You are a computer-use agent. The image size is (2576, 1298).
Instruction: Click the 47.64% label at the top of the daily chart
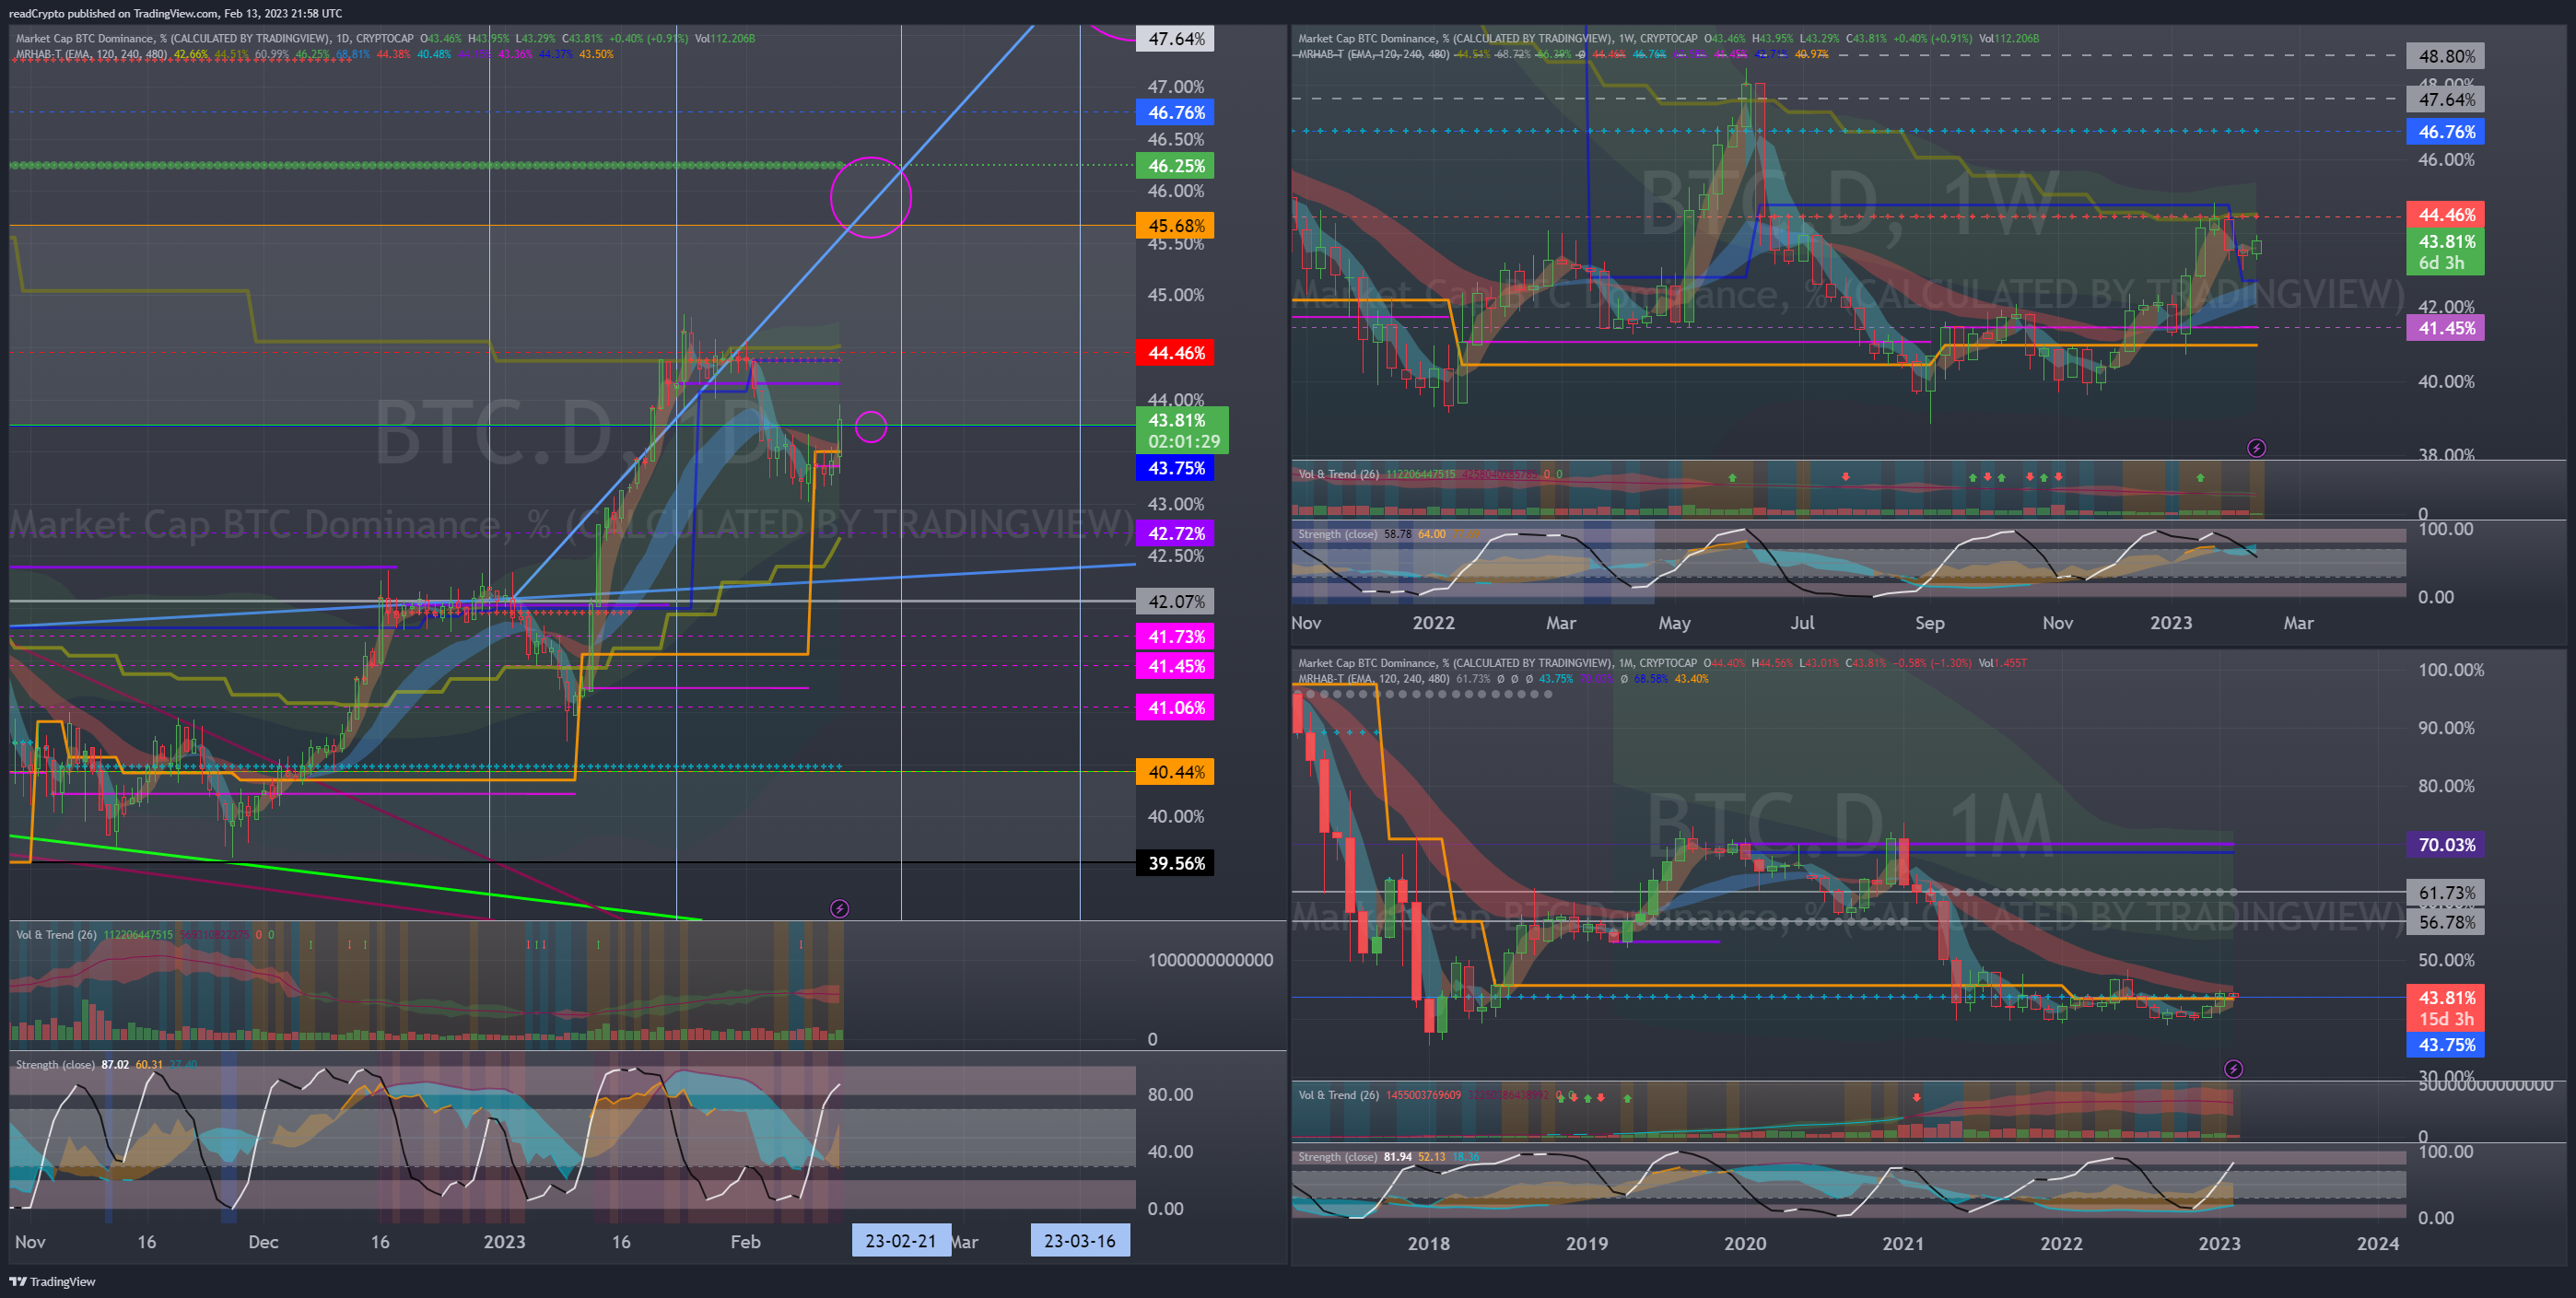pyautogui.click(x=1175, y=39)
